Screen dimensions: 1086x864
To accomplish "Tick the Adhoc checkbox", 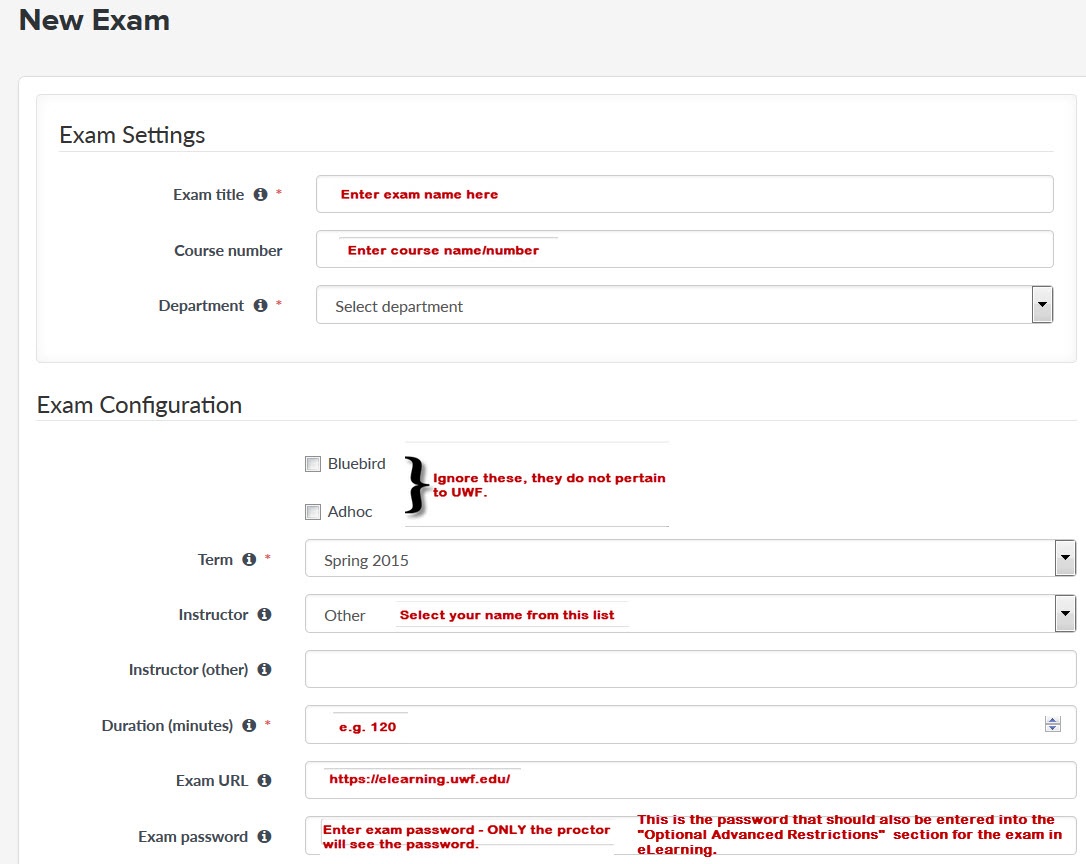I will coord(313,512).
